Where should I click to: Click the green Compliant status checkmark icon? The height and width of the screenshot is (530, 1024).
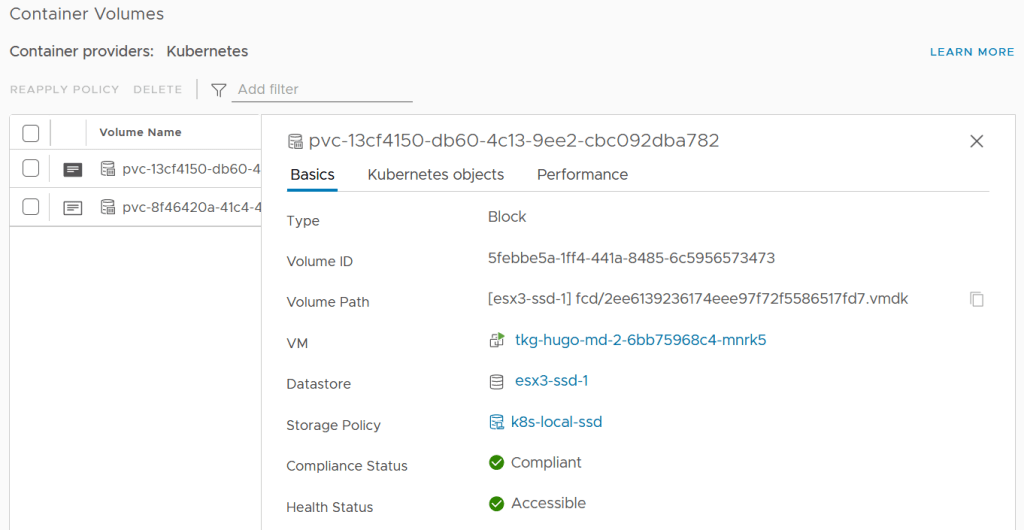(x=496, y=463)
